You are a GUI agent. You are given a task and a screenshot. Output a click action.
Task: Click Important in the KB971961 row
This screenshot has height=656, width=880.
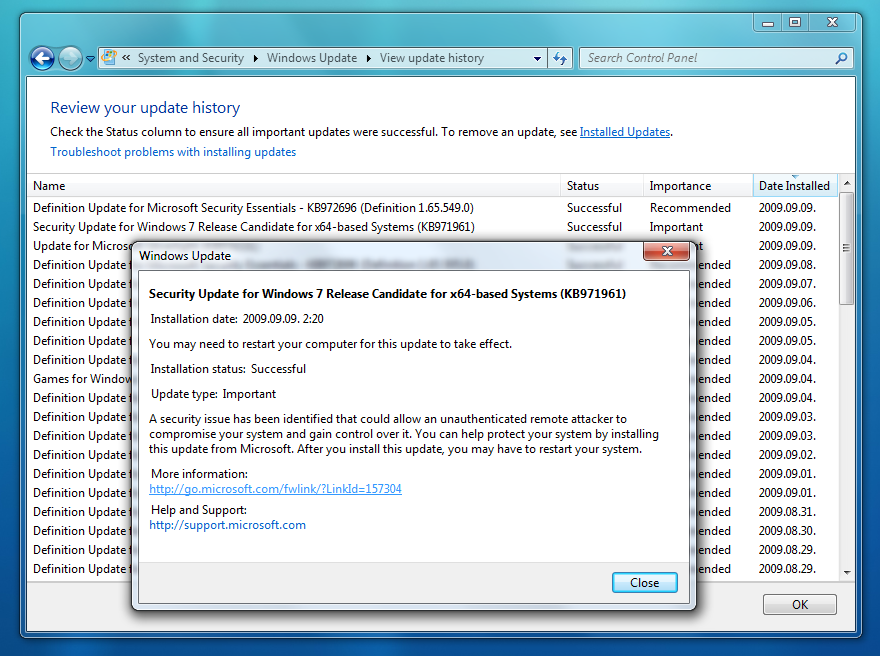(x=676, y=227)
